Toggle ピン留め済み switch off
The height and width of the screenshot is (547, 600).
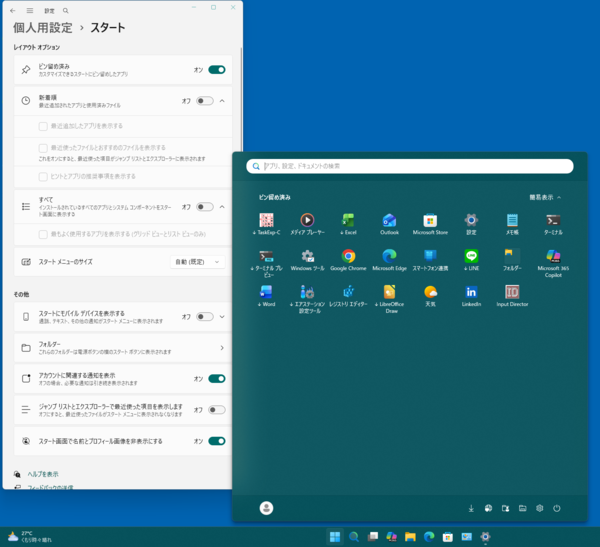click(217, 70)
